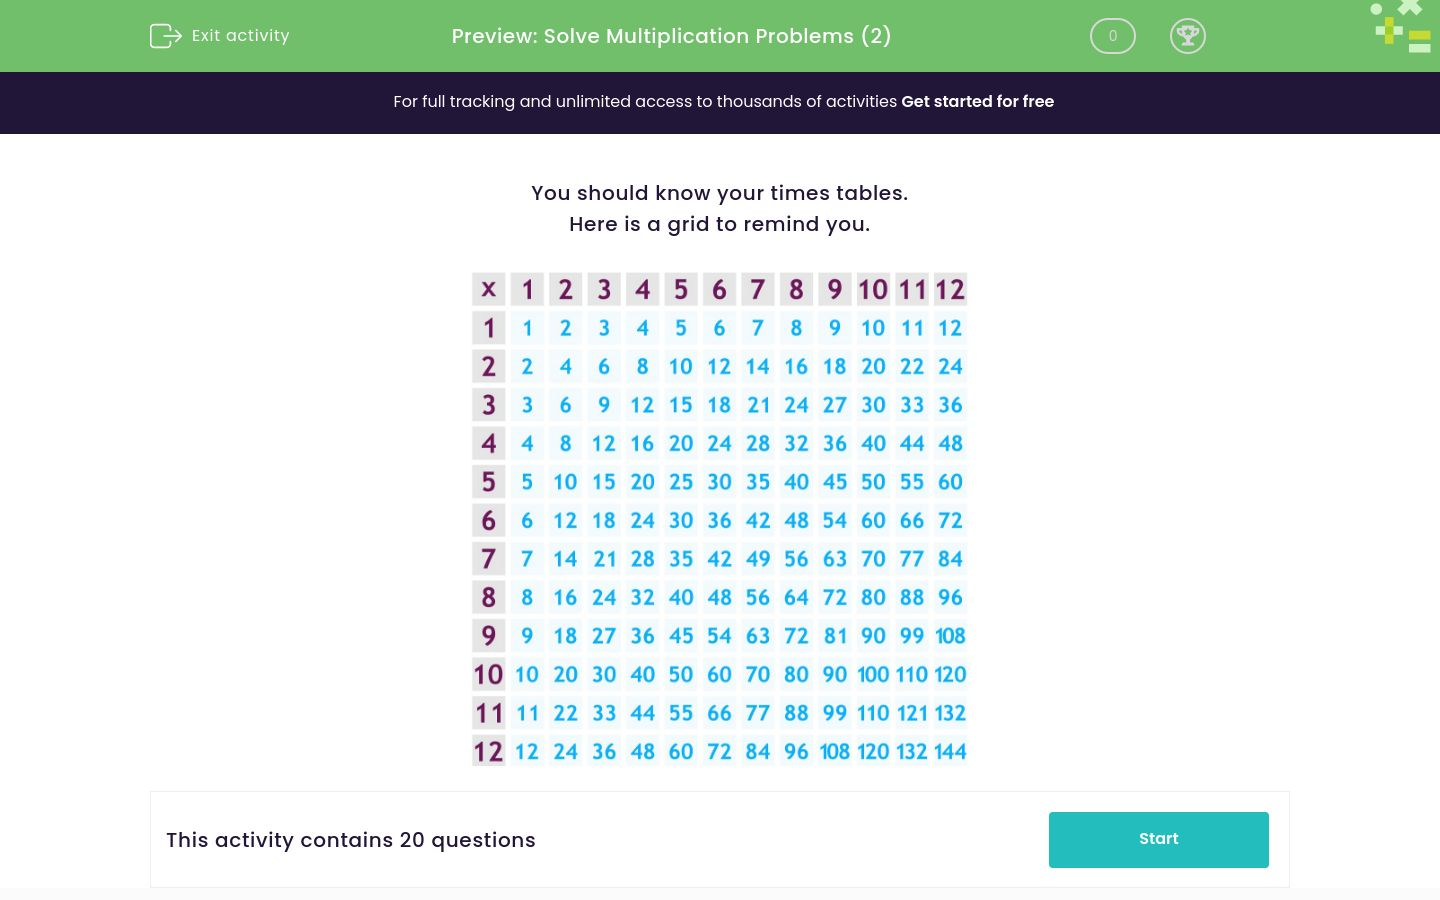Viewport: 1440px width, 900px height.
Task: Select the X multiplication symbol in the grid
Action: [x=488, y=289]
